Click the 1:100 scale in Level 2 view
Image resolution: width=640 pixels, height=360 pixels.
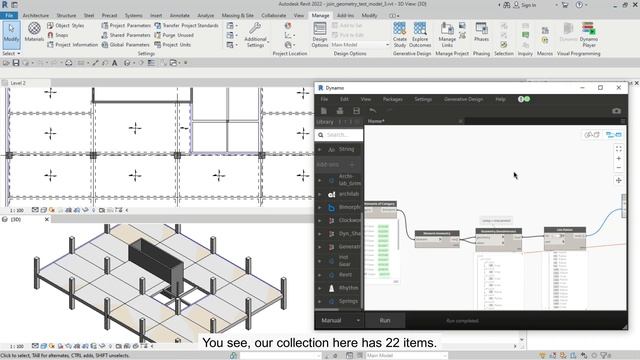(17, 210)
